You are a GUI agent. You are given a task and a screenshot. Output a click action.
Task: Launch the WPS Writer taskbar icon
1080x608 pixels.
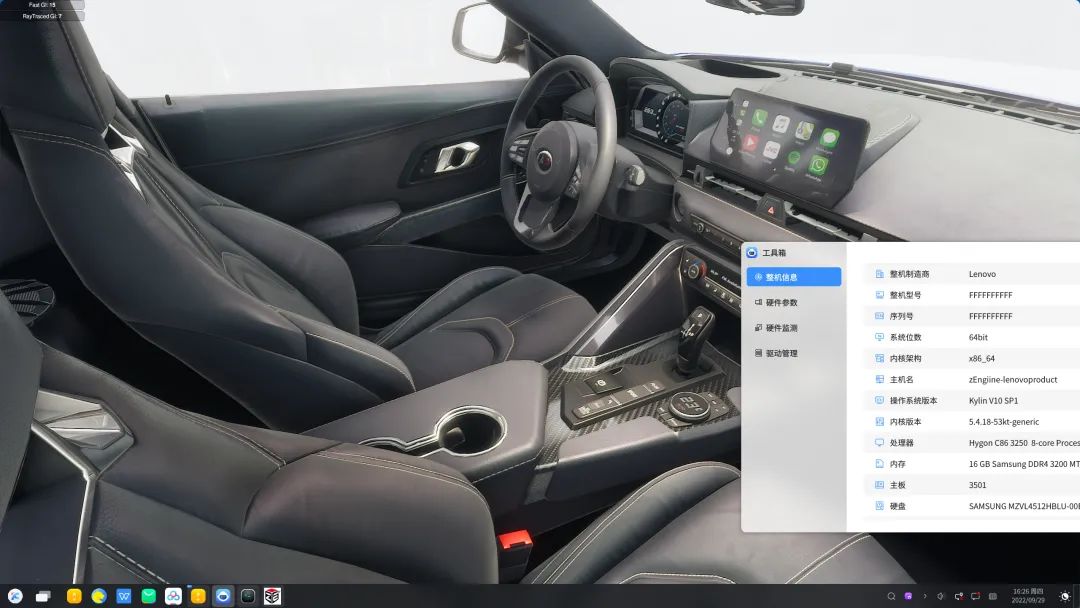(x=124, y=596)
